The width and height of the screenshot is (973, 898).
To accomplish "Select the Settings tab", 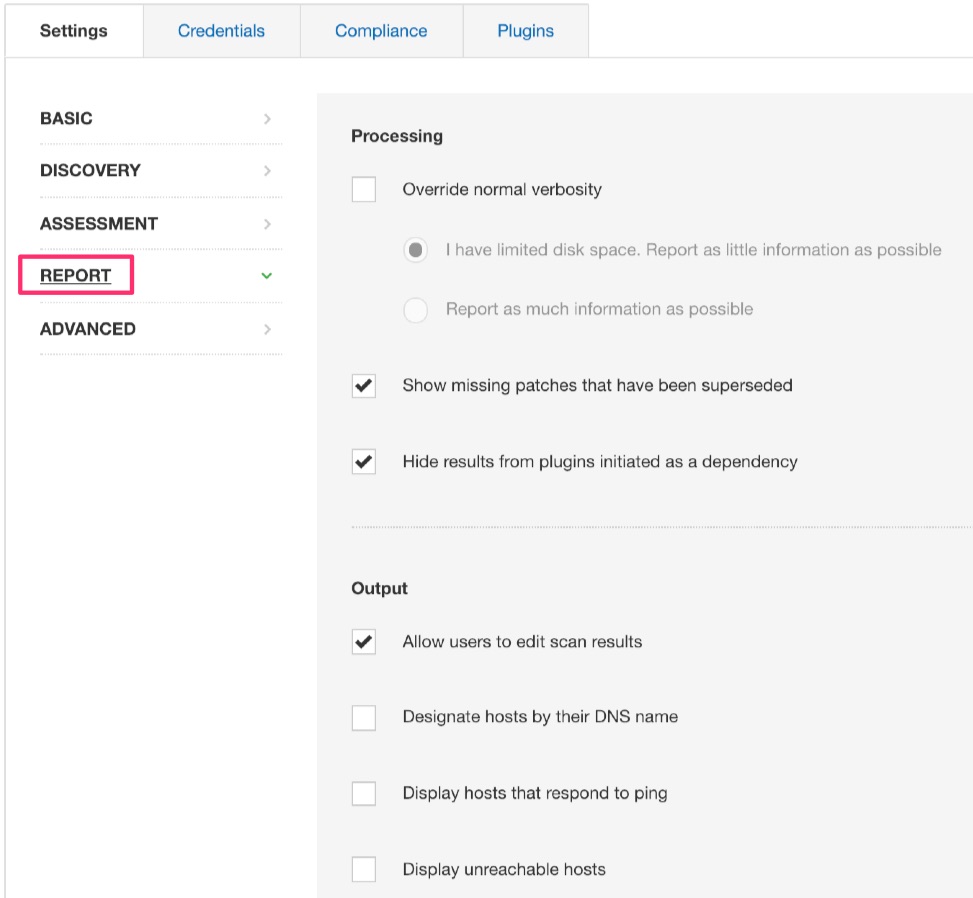I will (74, 31).
